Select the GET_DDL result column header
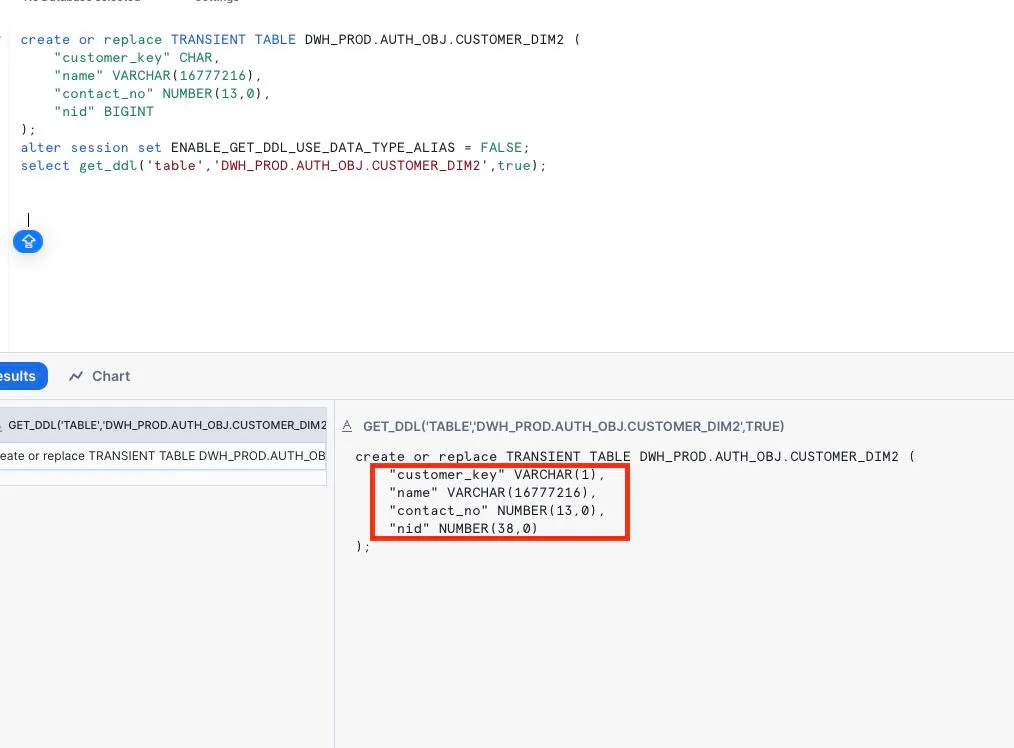1014x748 pixels. click(x=165, y=425)
